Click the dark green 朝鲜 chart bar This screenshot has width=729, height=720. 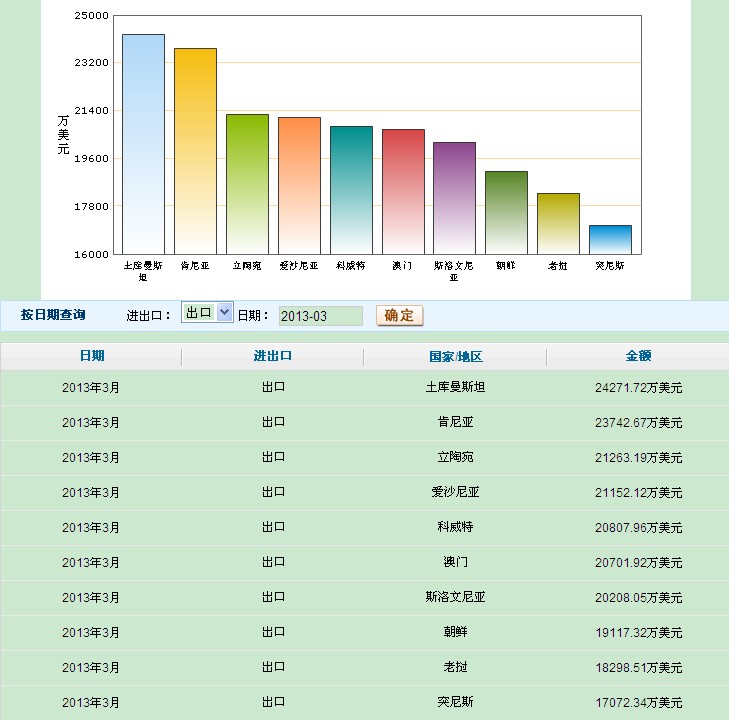tap(506, 212)
